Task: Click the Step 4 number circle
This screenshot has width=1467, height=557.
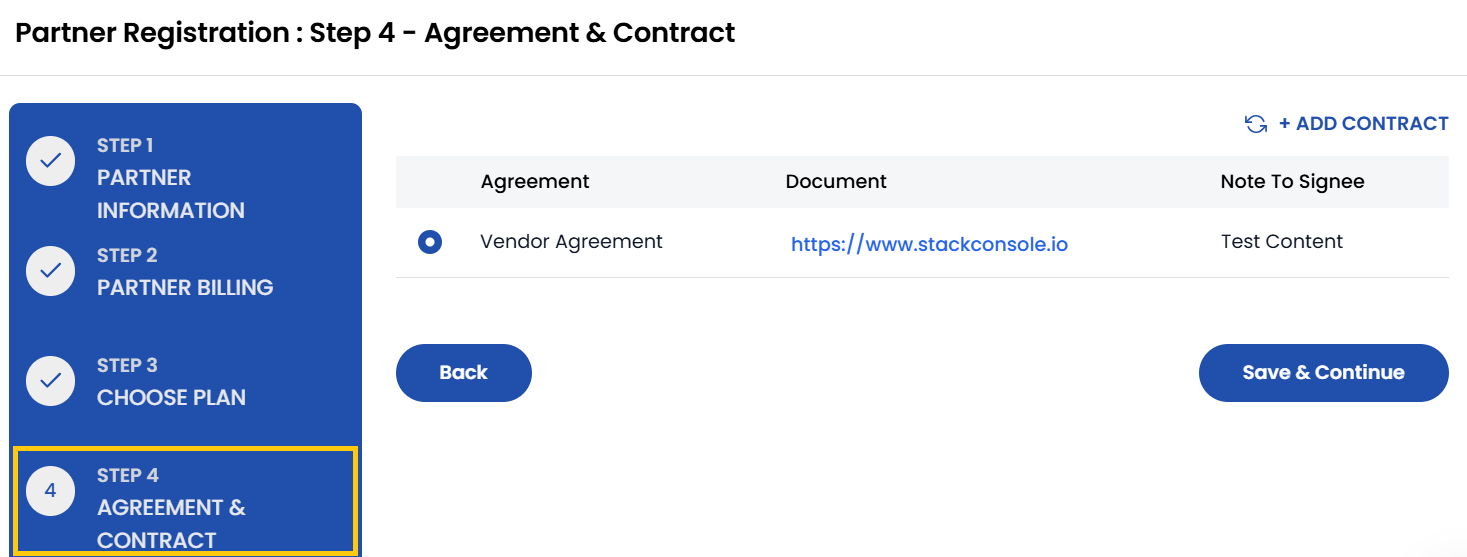Action: coord(51,491)
